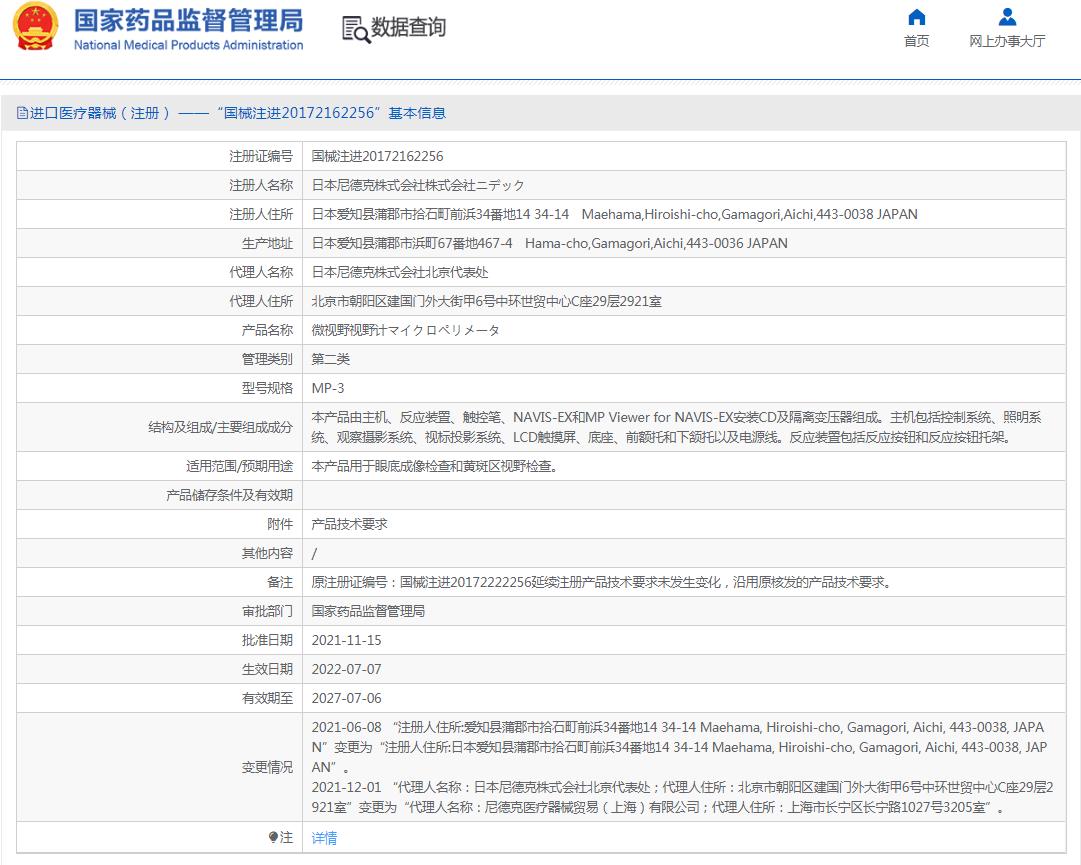1081x865 pixels.
Task: Open the 数据查询 search icon
Action: [356, 30]
